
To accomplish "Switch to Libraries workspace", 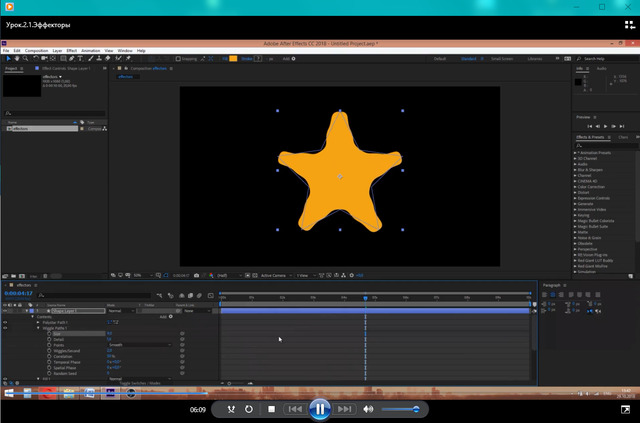I will (535, 59).
